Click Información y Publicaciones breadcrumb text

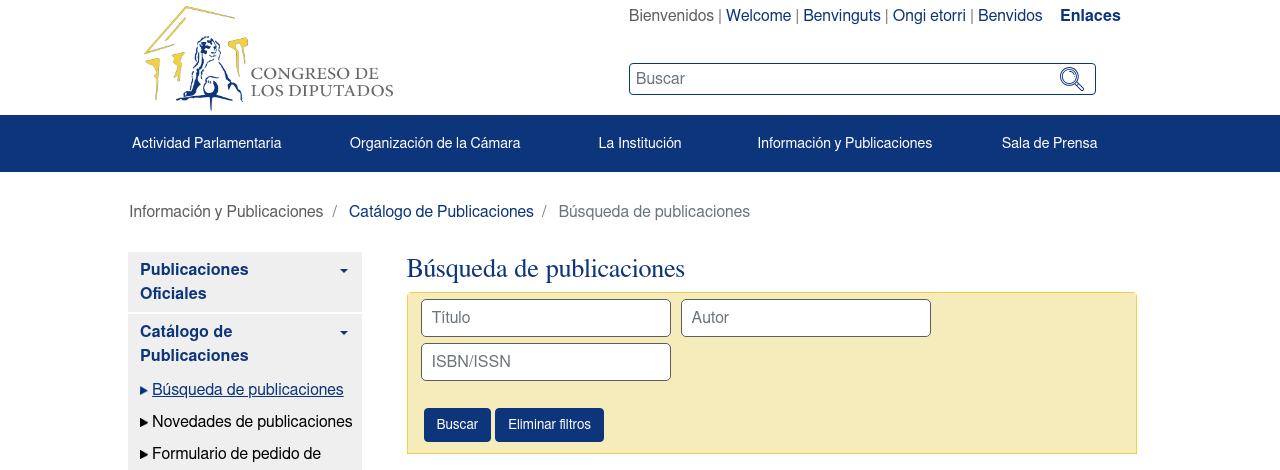[x=226, y=212]
